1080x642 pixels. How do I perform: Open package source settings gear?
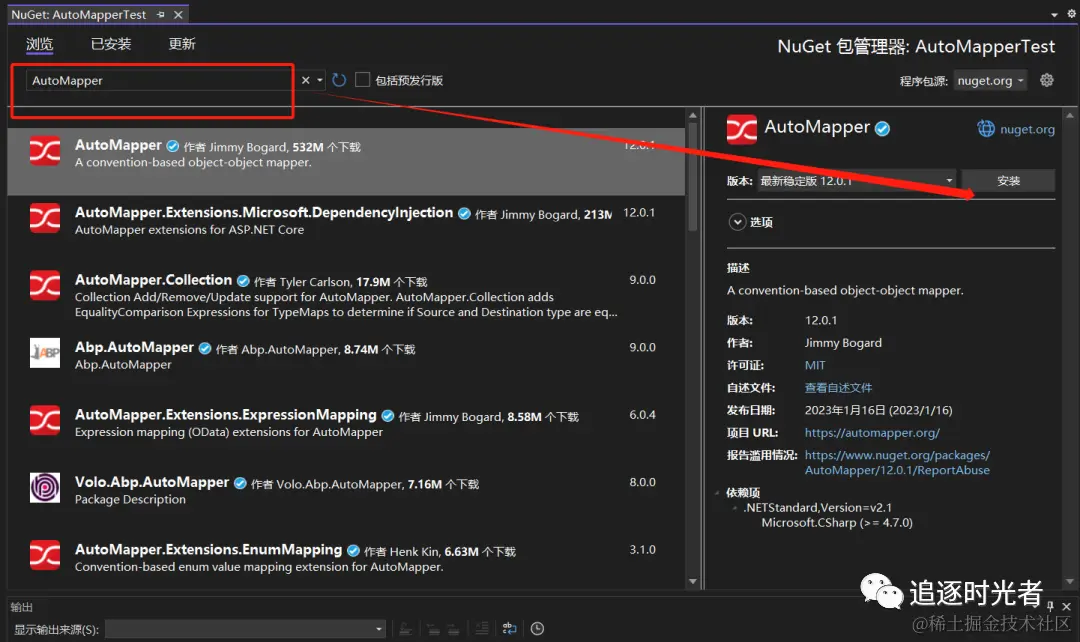(x=1047, y=80)
